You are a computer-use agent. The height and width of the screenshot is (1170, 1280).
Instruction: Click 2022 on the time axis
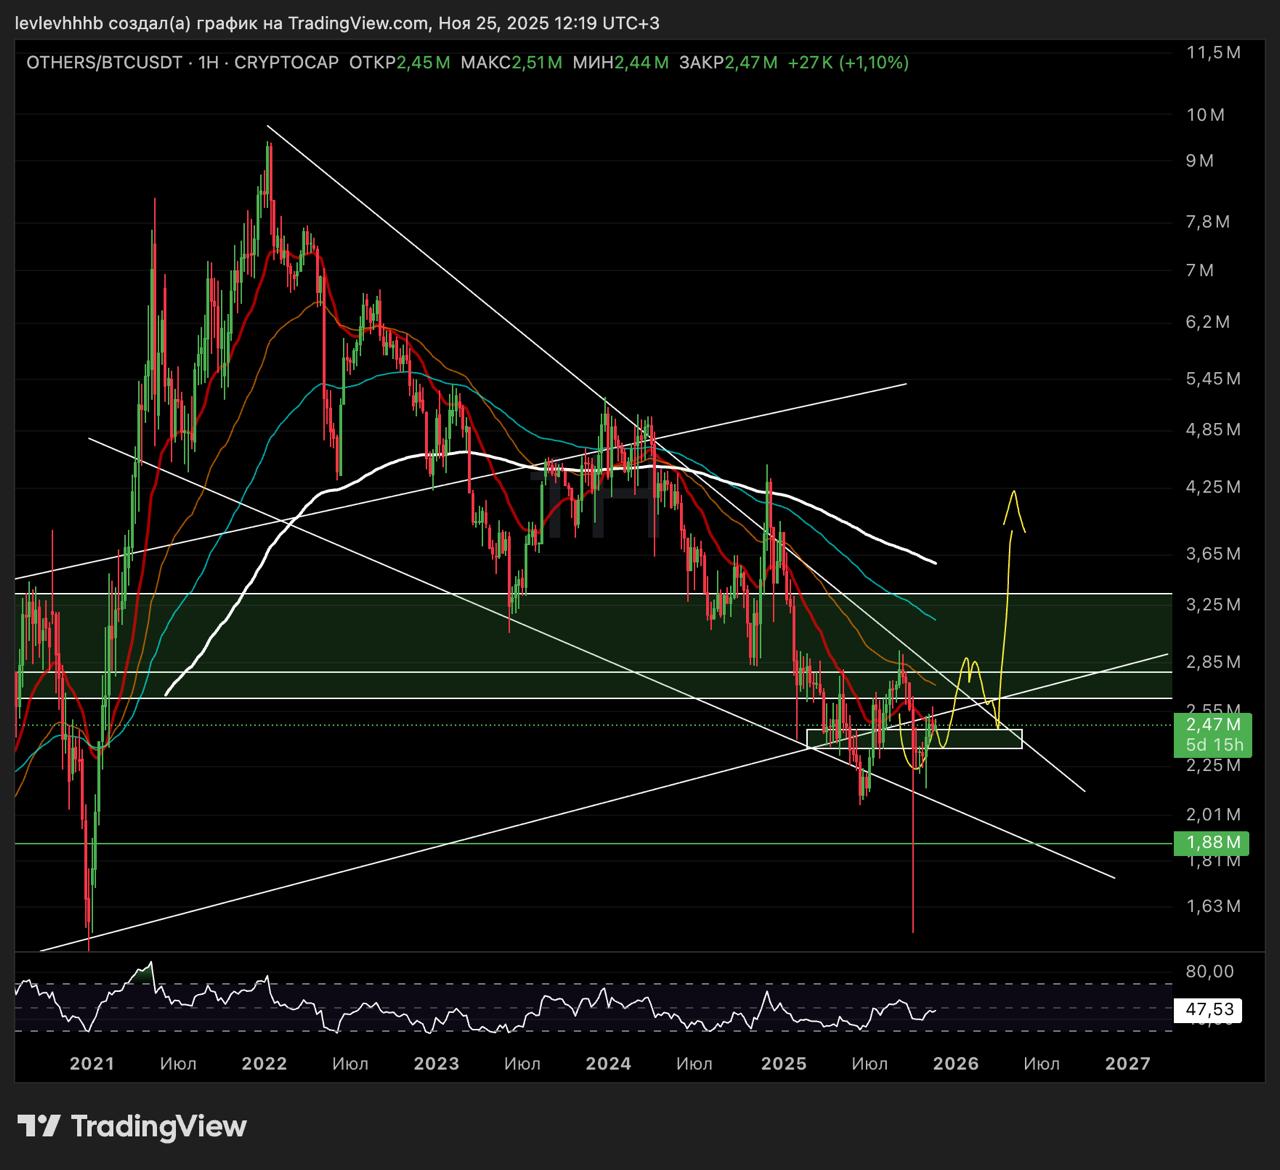click(x=264, y=1063)
